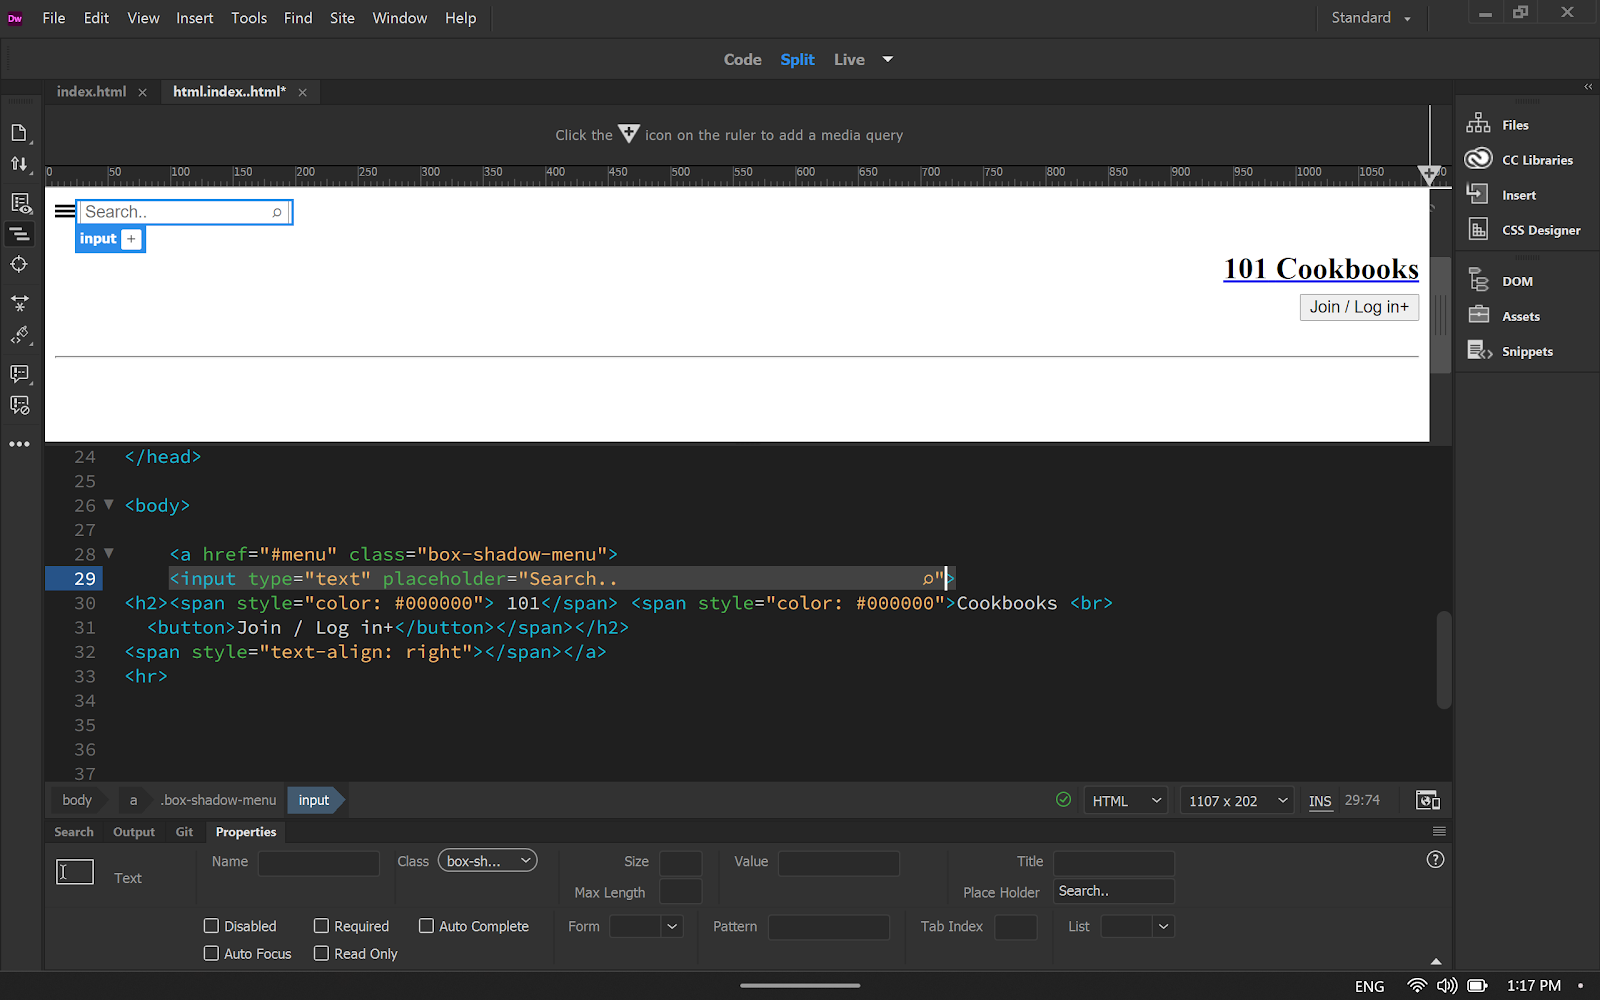Select the body tag in tag selector
This screenshot has width=1600, height=1000.
pyautogui.click(x=77, y=800)
